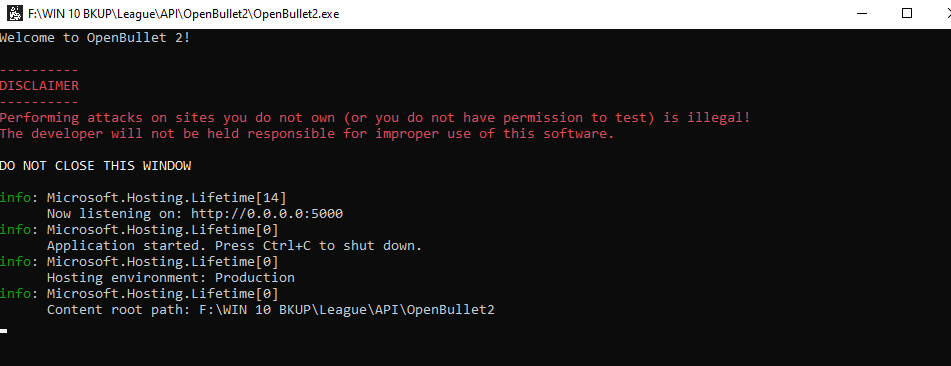Click the 'DO NOT CLOSE THIS WINDOW' text

95,166
